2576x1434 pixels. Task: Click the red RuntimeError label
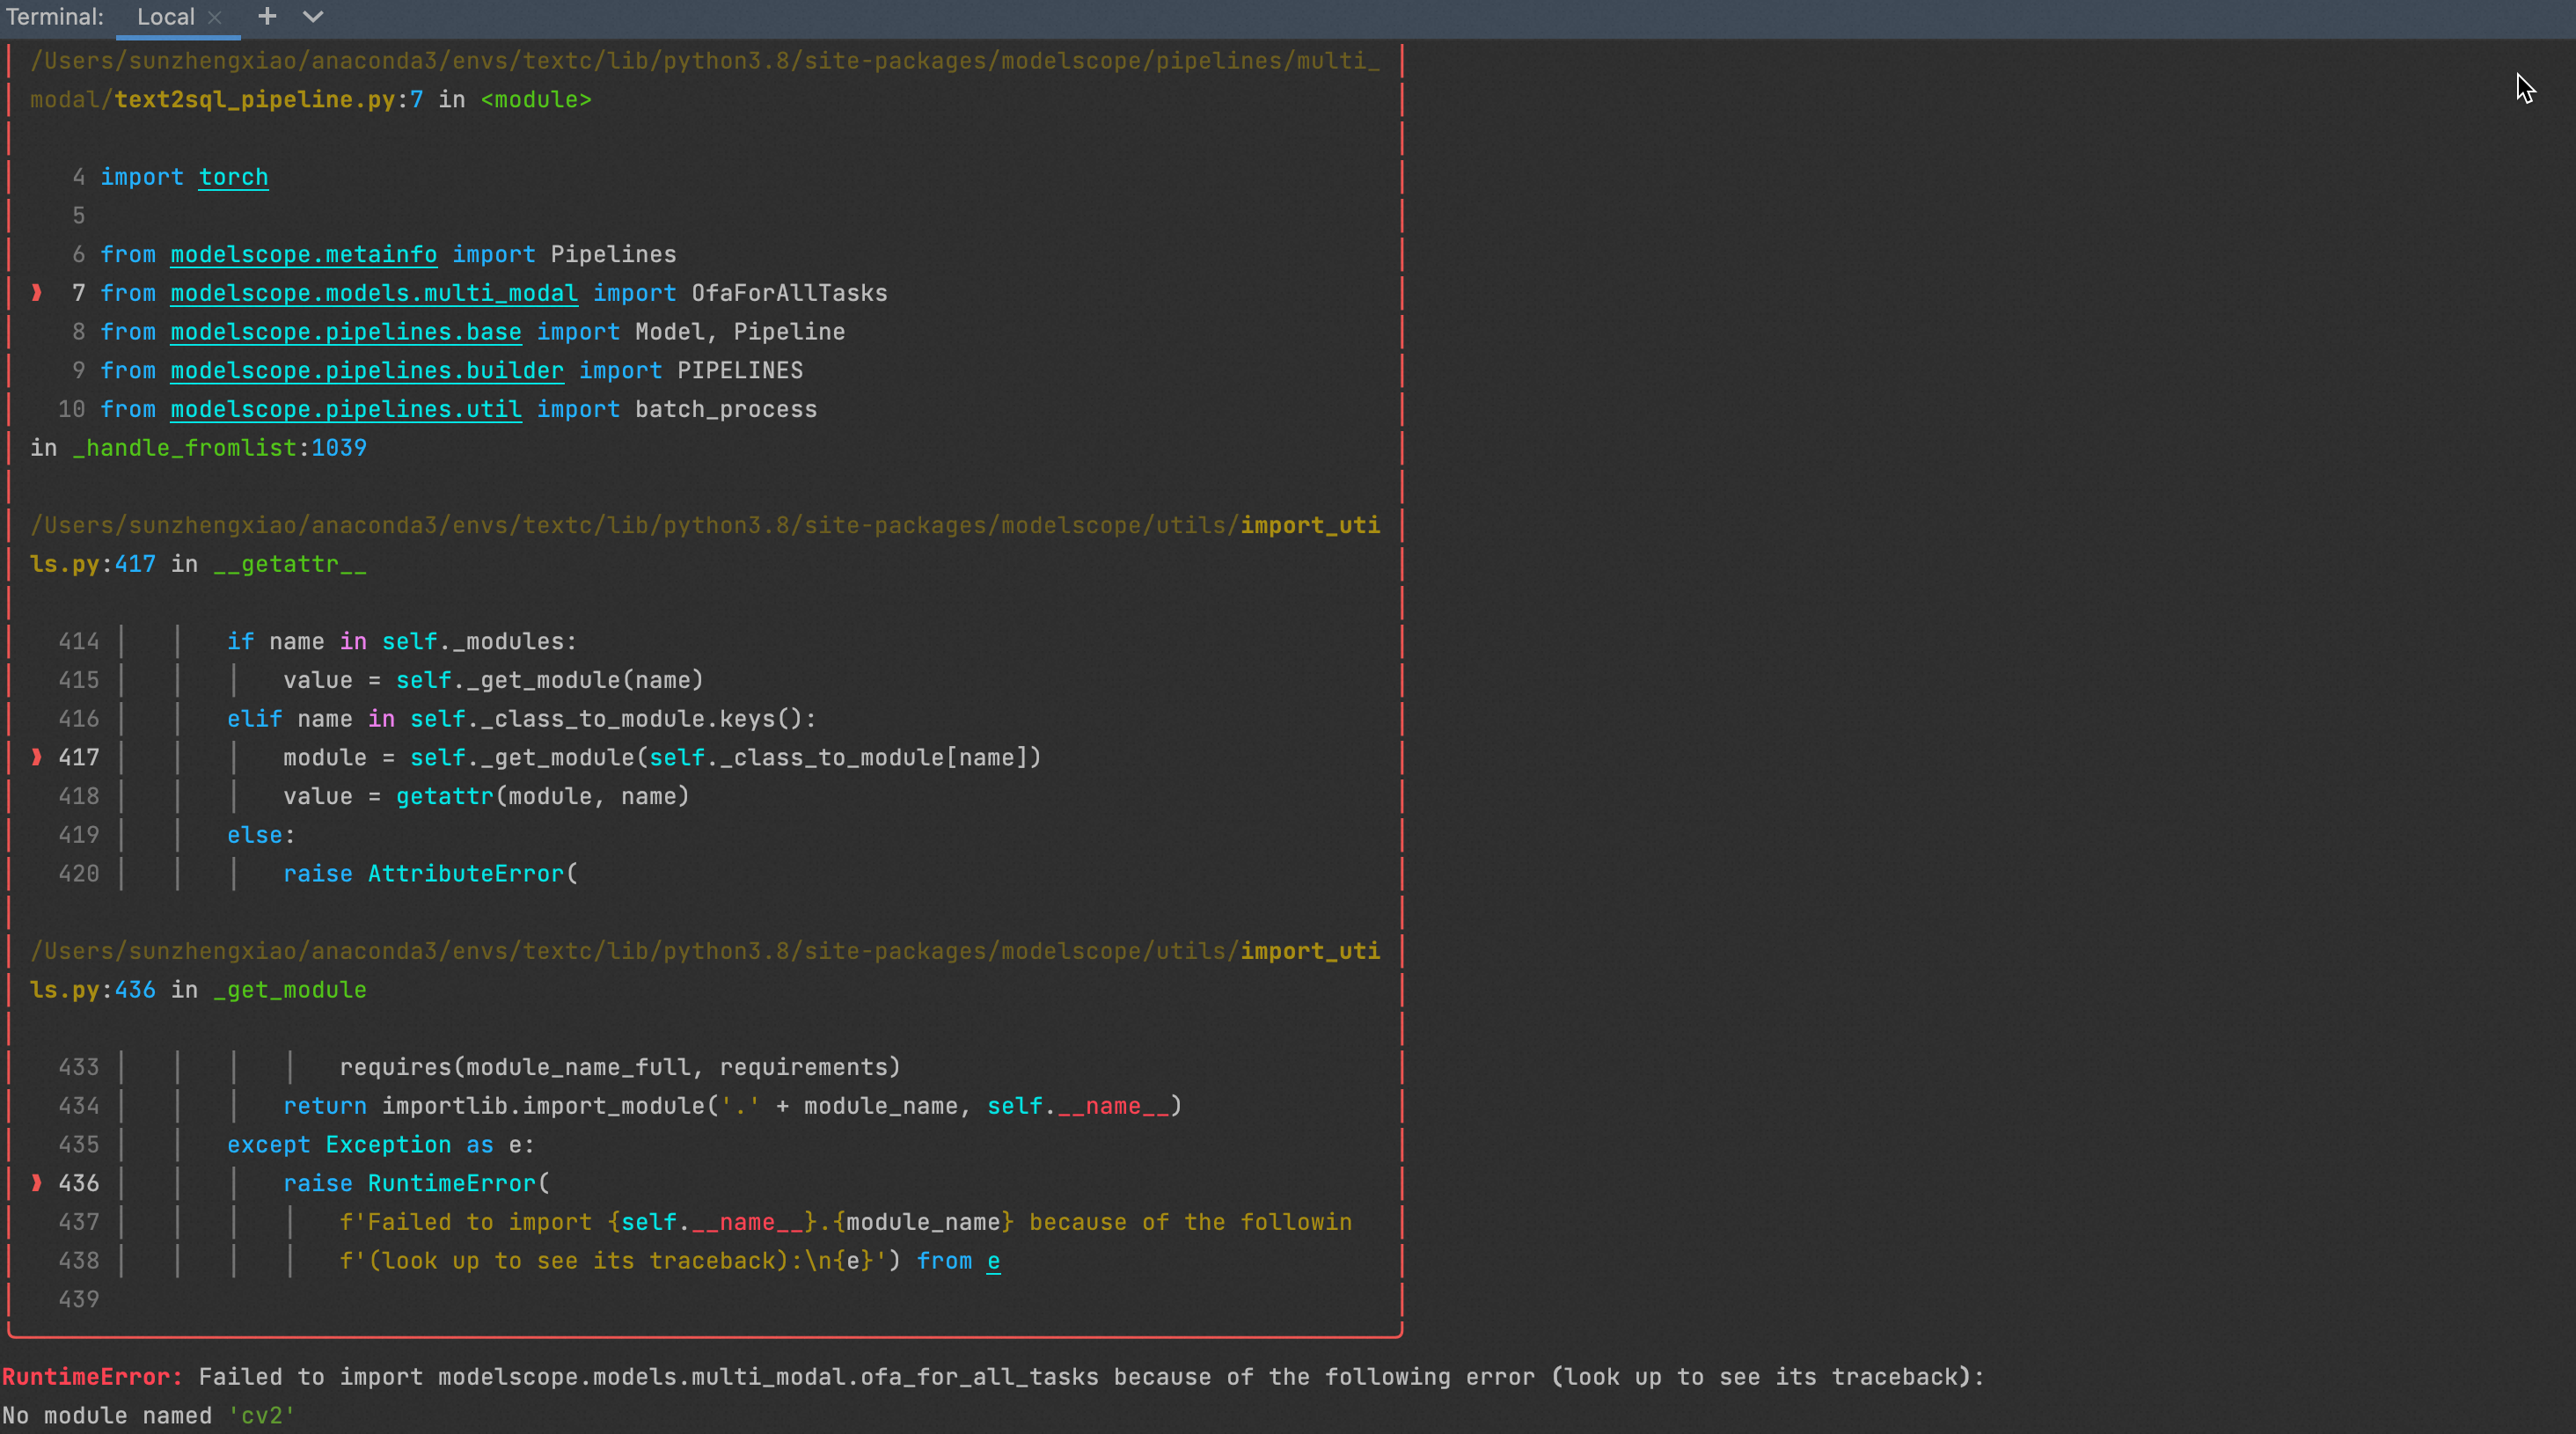click(91, 1377)
